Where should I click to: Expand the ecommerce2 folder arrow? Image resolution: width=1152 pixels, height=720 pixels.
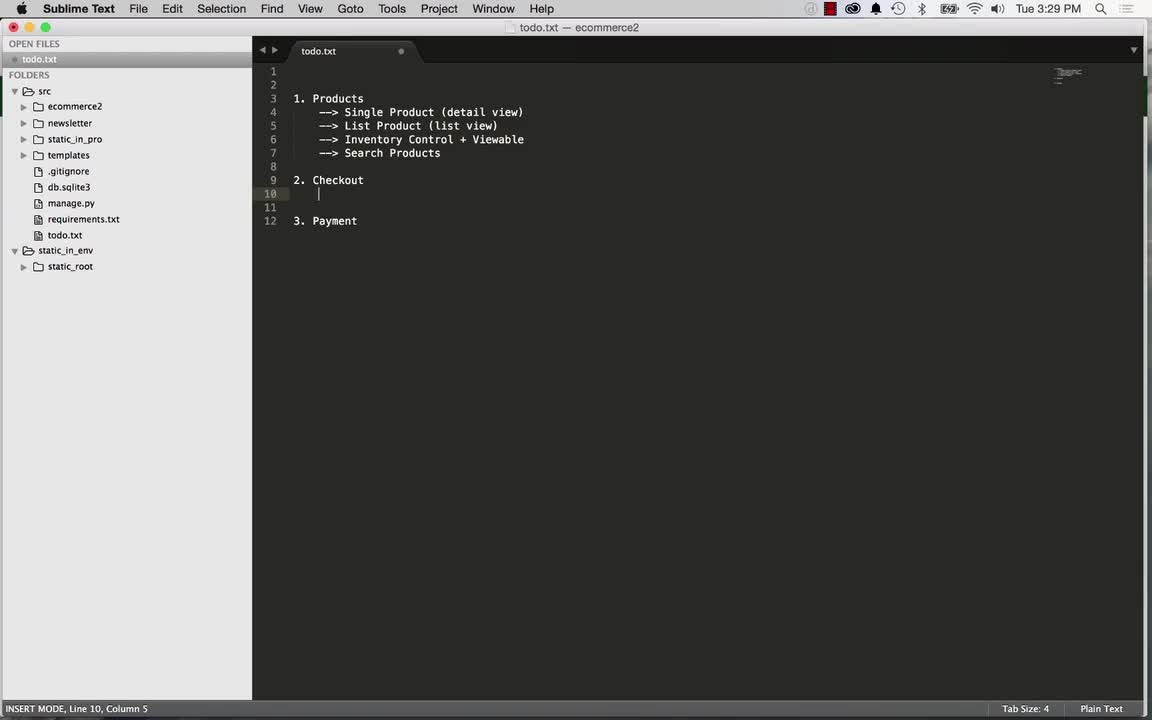point(24,107)
